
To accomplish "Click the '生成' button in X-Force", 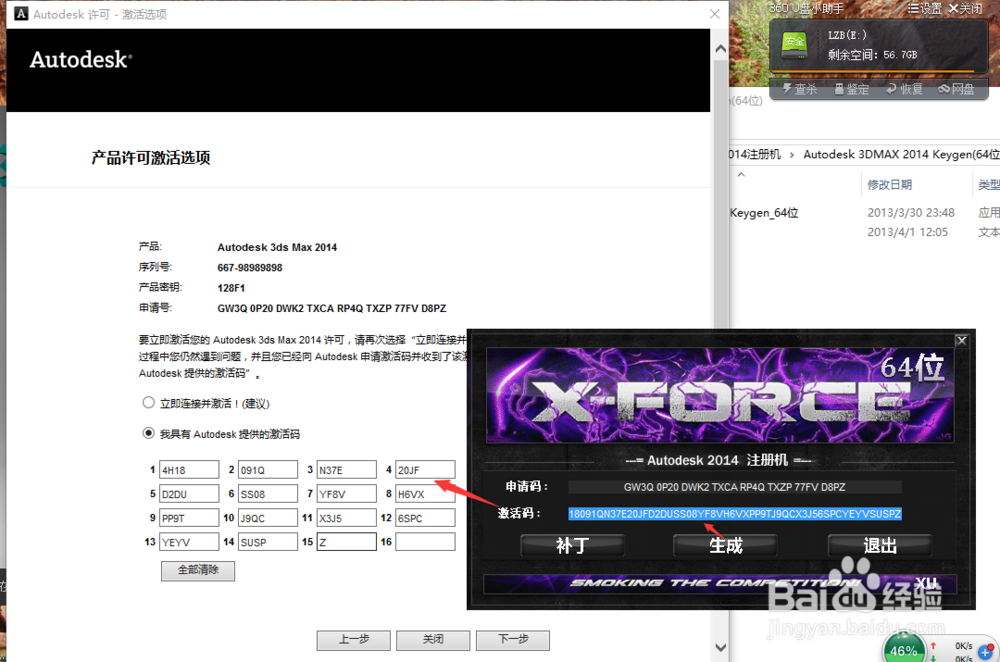I will (x=725, y=545).
